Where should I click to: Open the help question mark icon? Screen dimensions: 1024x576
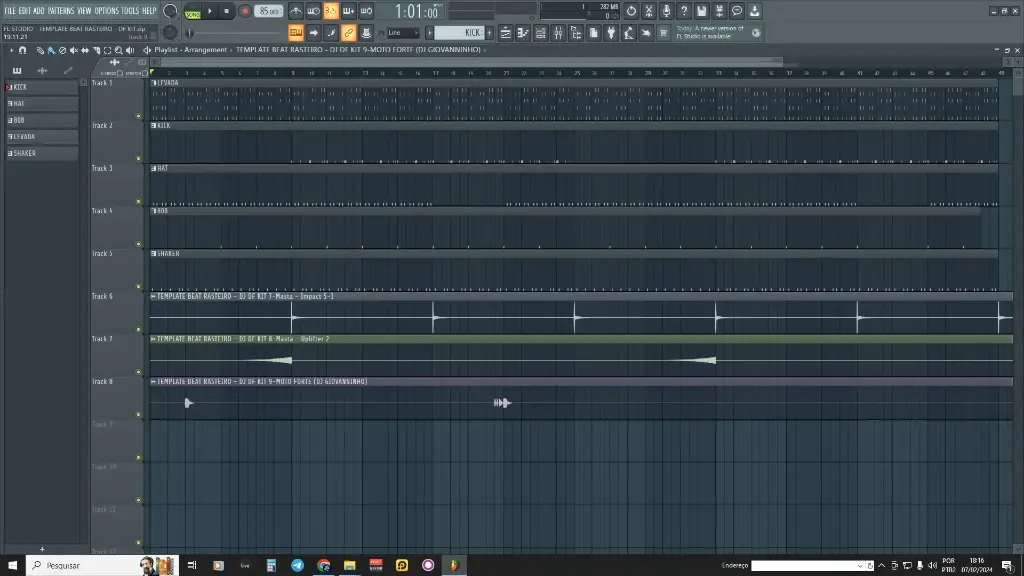click(684, 11)
